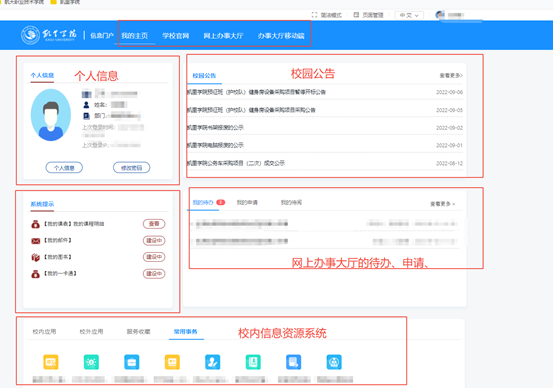Viewport: 553px width, 388px height.
Task: Click the red count badge on 我的待办
Action: 221,202
